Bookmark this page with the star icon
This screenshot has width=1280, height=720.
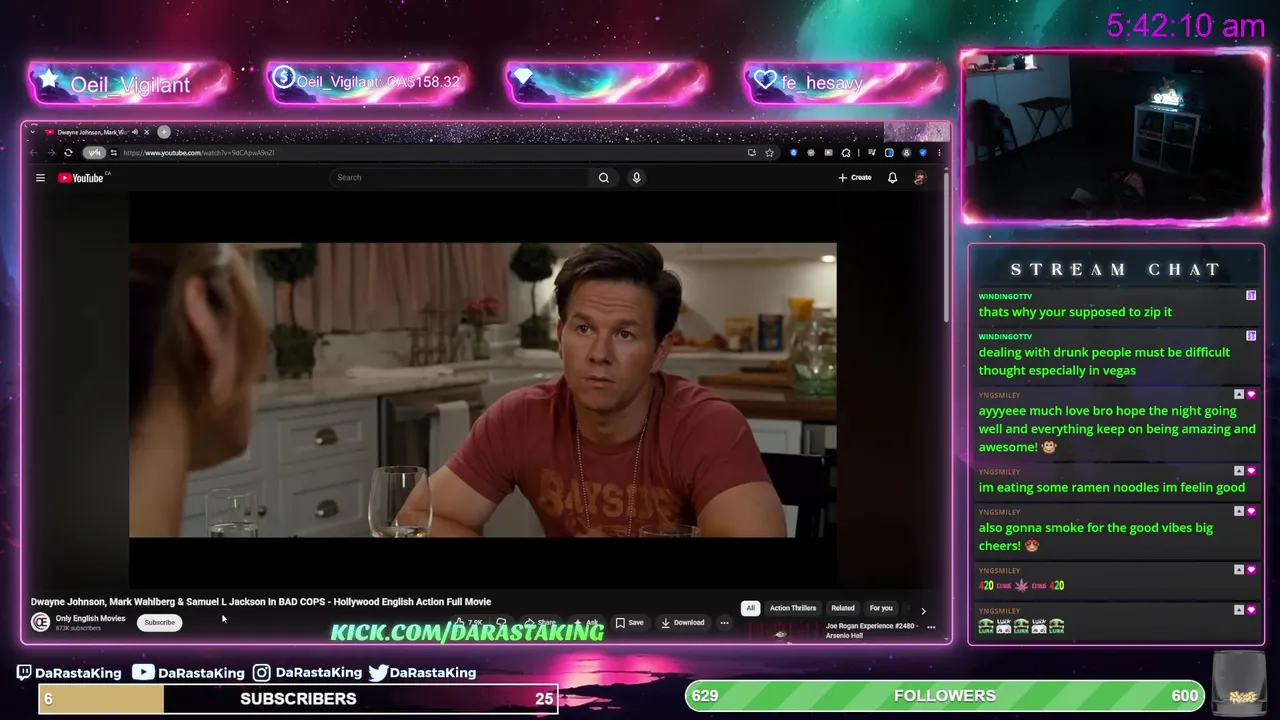(769, 153)
